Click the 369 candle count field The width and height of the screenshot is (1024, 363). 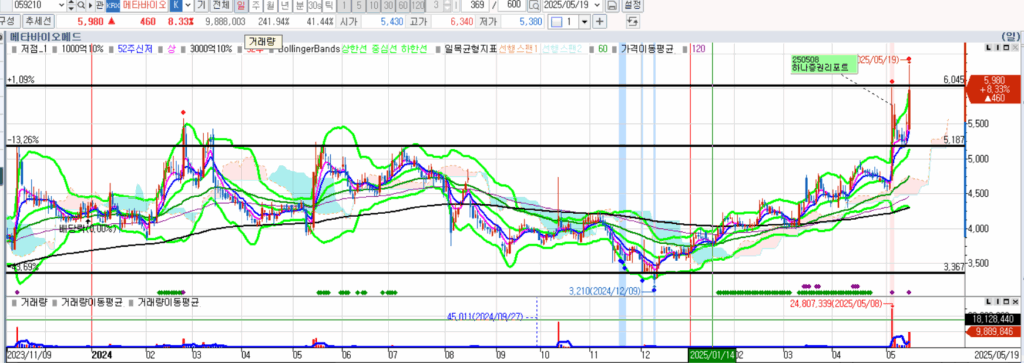click(x=475, y=5)
